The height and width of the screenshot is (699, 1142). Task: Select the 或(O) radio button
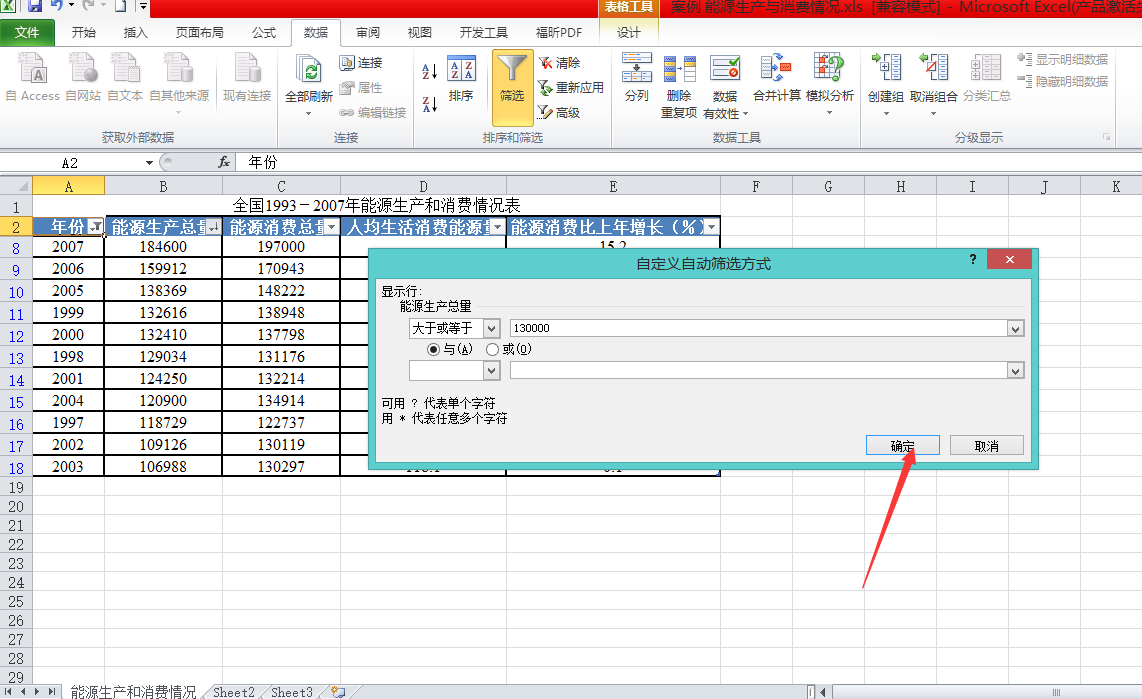(x=492, y=350)
